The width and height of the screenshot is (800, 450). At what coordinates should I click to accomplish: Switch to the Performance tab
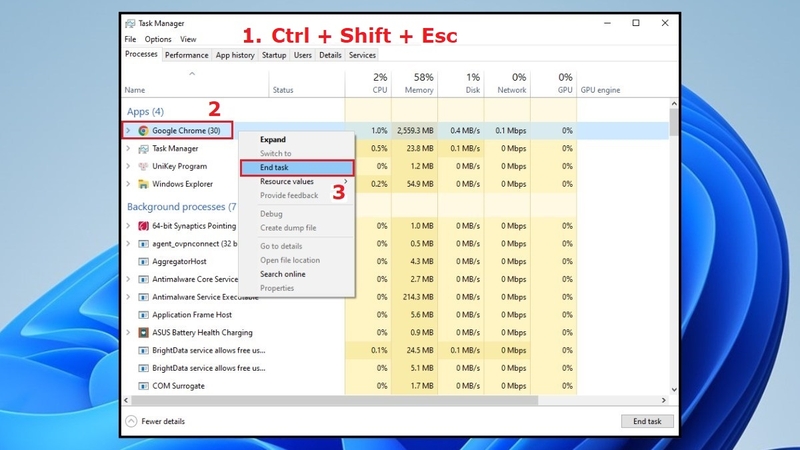point(187,55)
